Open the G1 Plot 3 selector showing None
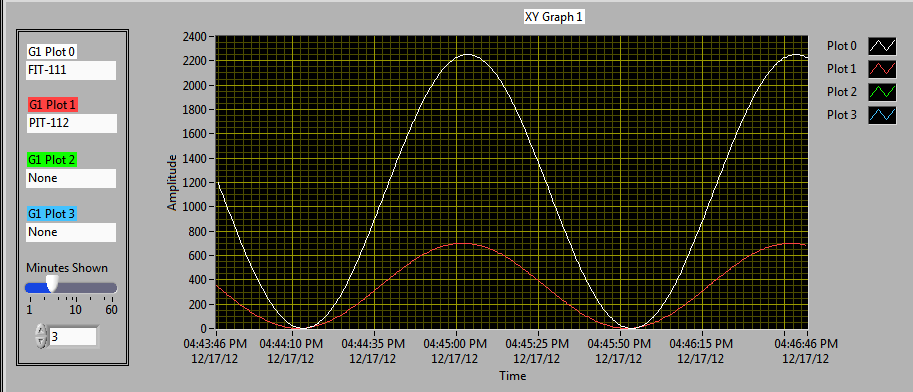This screenshot has width=913, height=392. 71,232
